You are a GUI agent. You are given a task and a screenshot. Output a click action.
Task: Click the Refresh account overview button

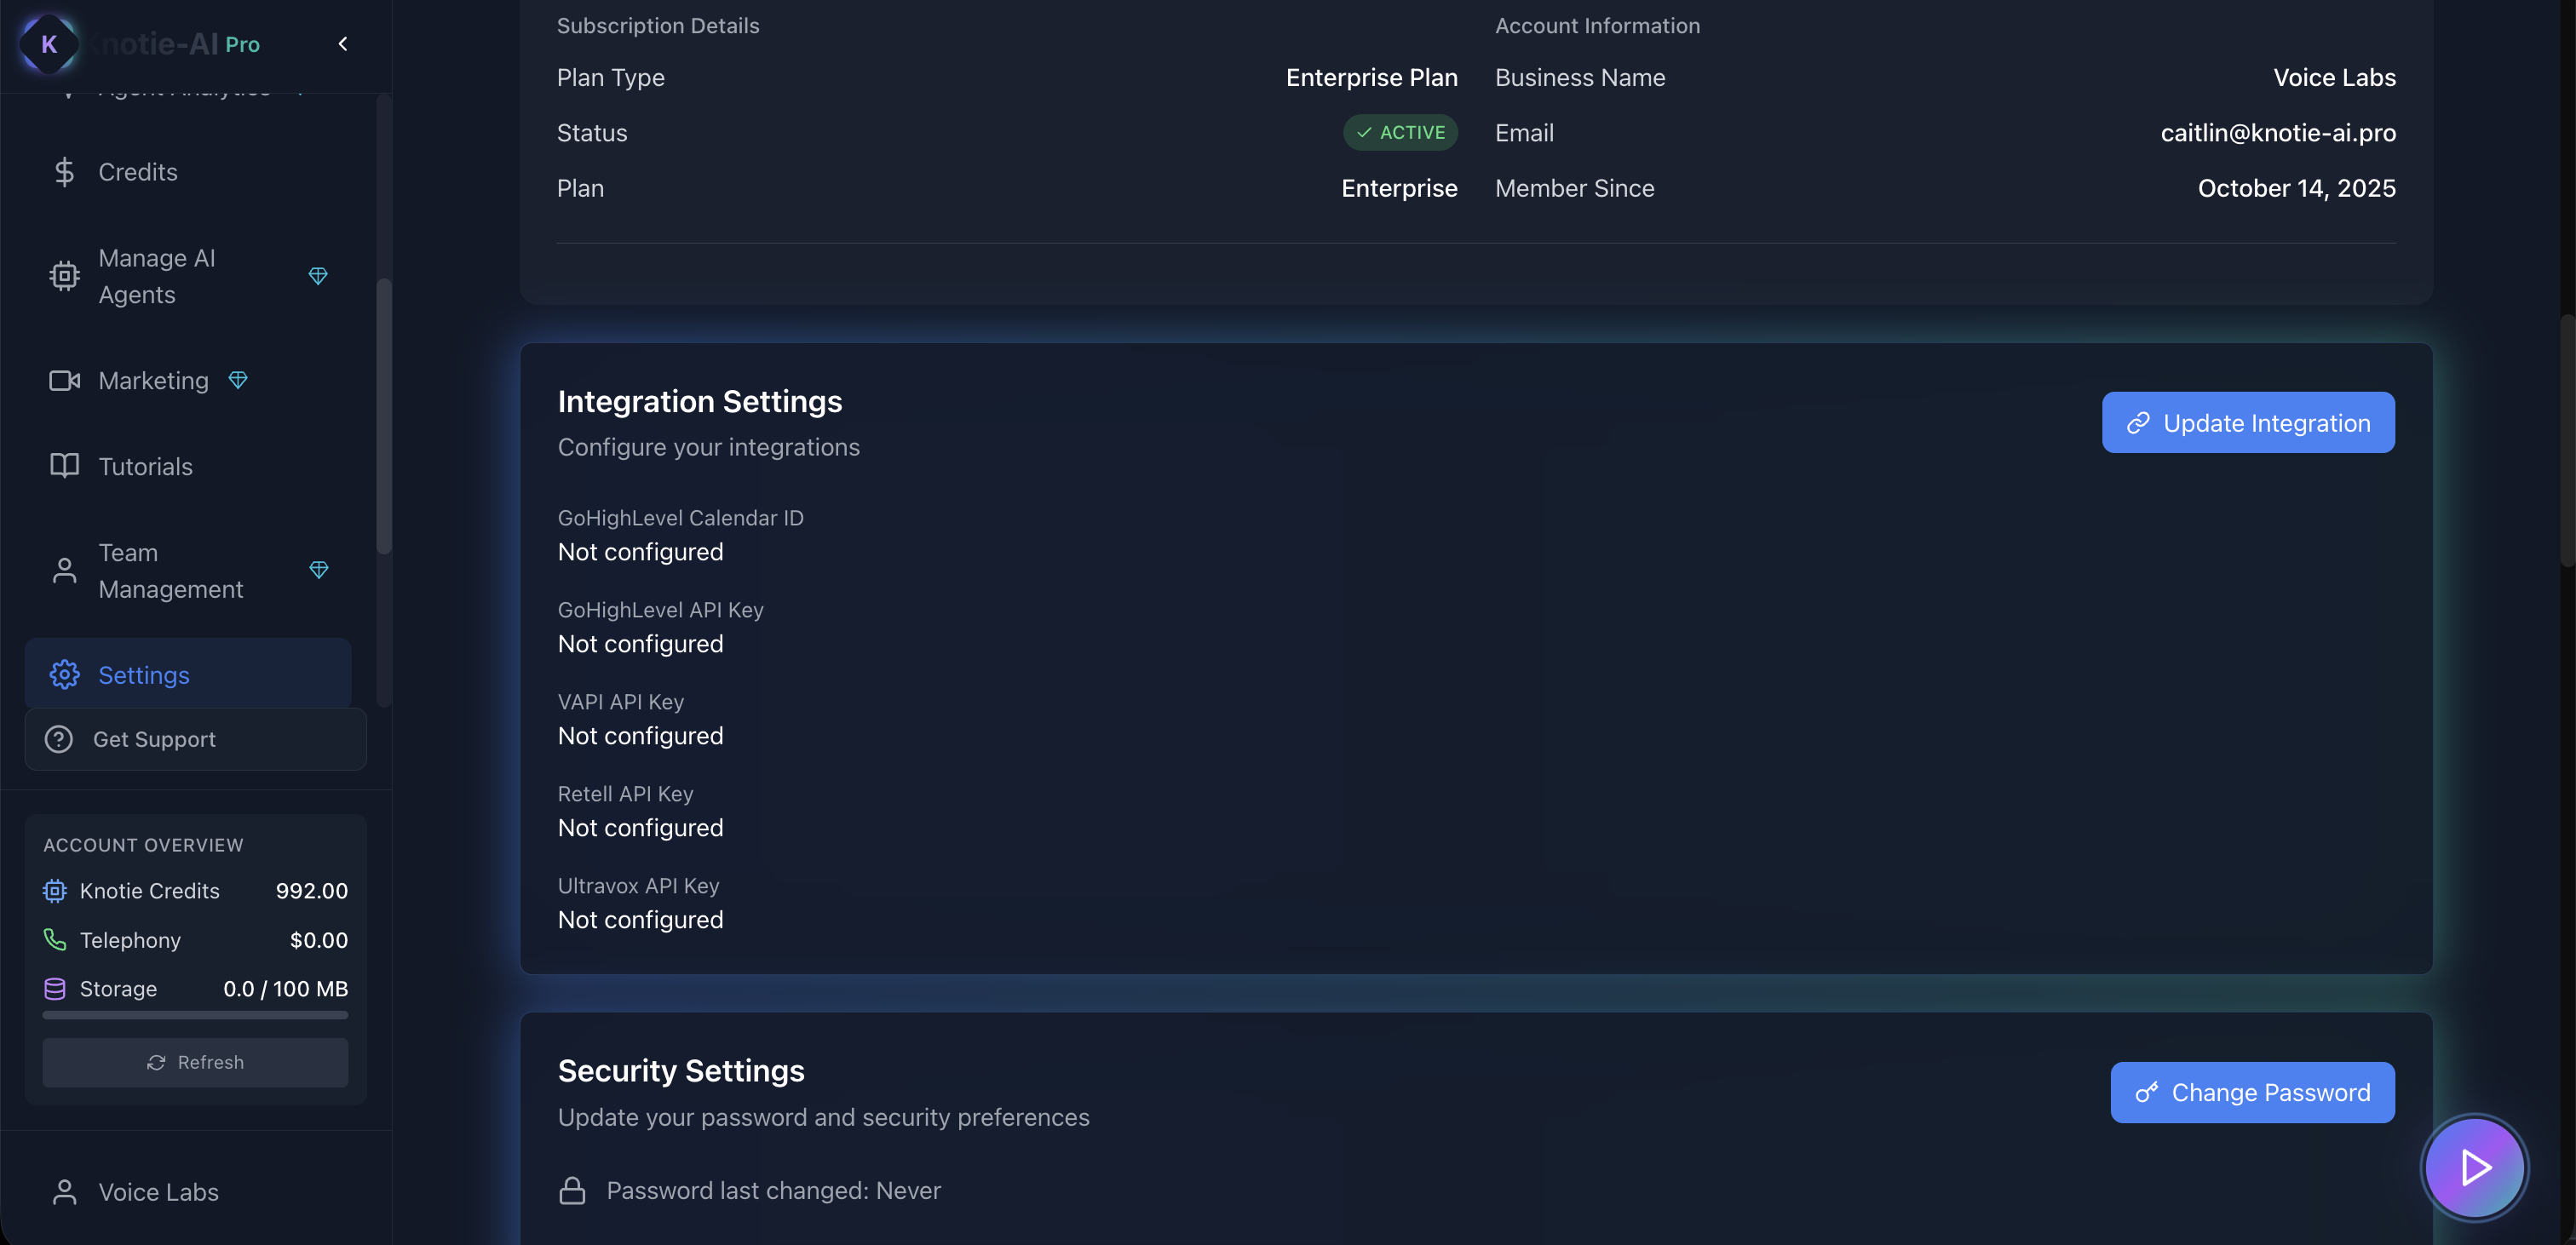pyautogui.click(x=196, y=1062)
